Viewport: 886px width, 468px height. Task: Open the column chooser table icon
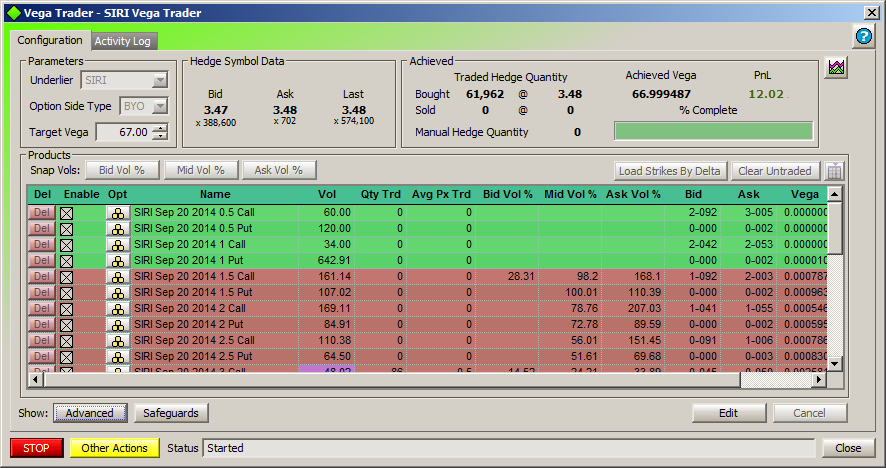[x=834, y=171]
